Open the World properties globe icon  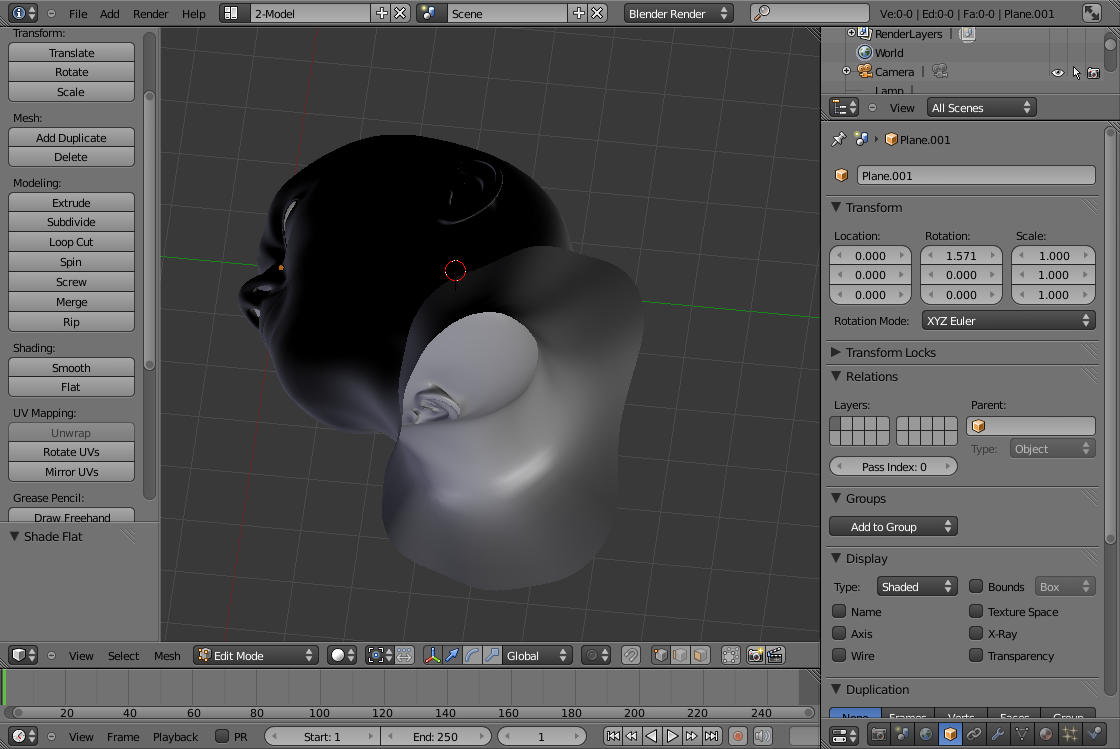[926, 735]
